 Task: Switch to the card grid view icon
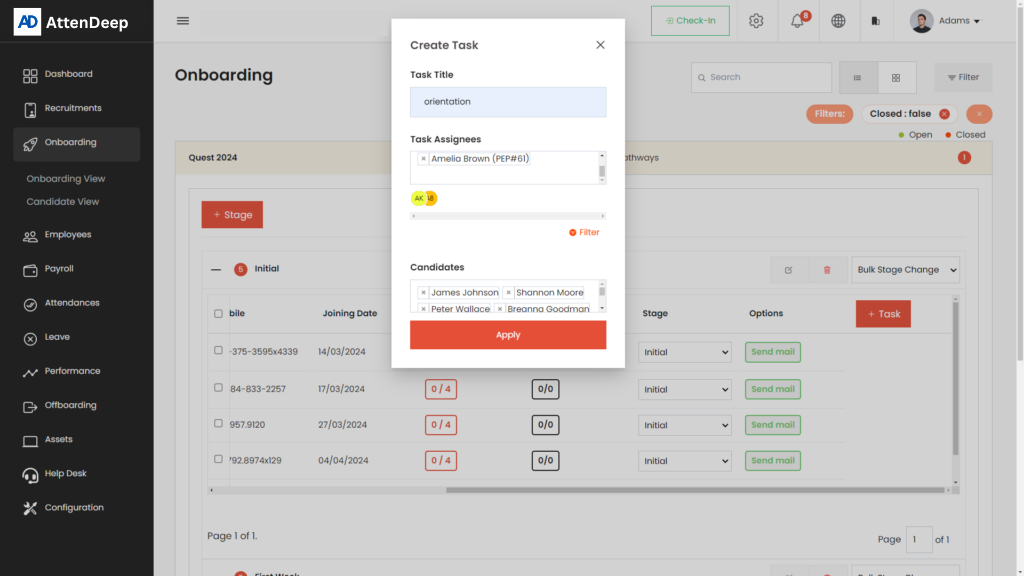click(896, 78)
